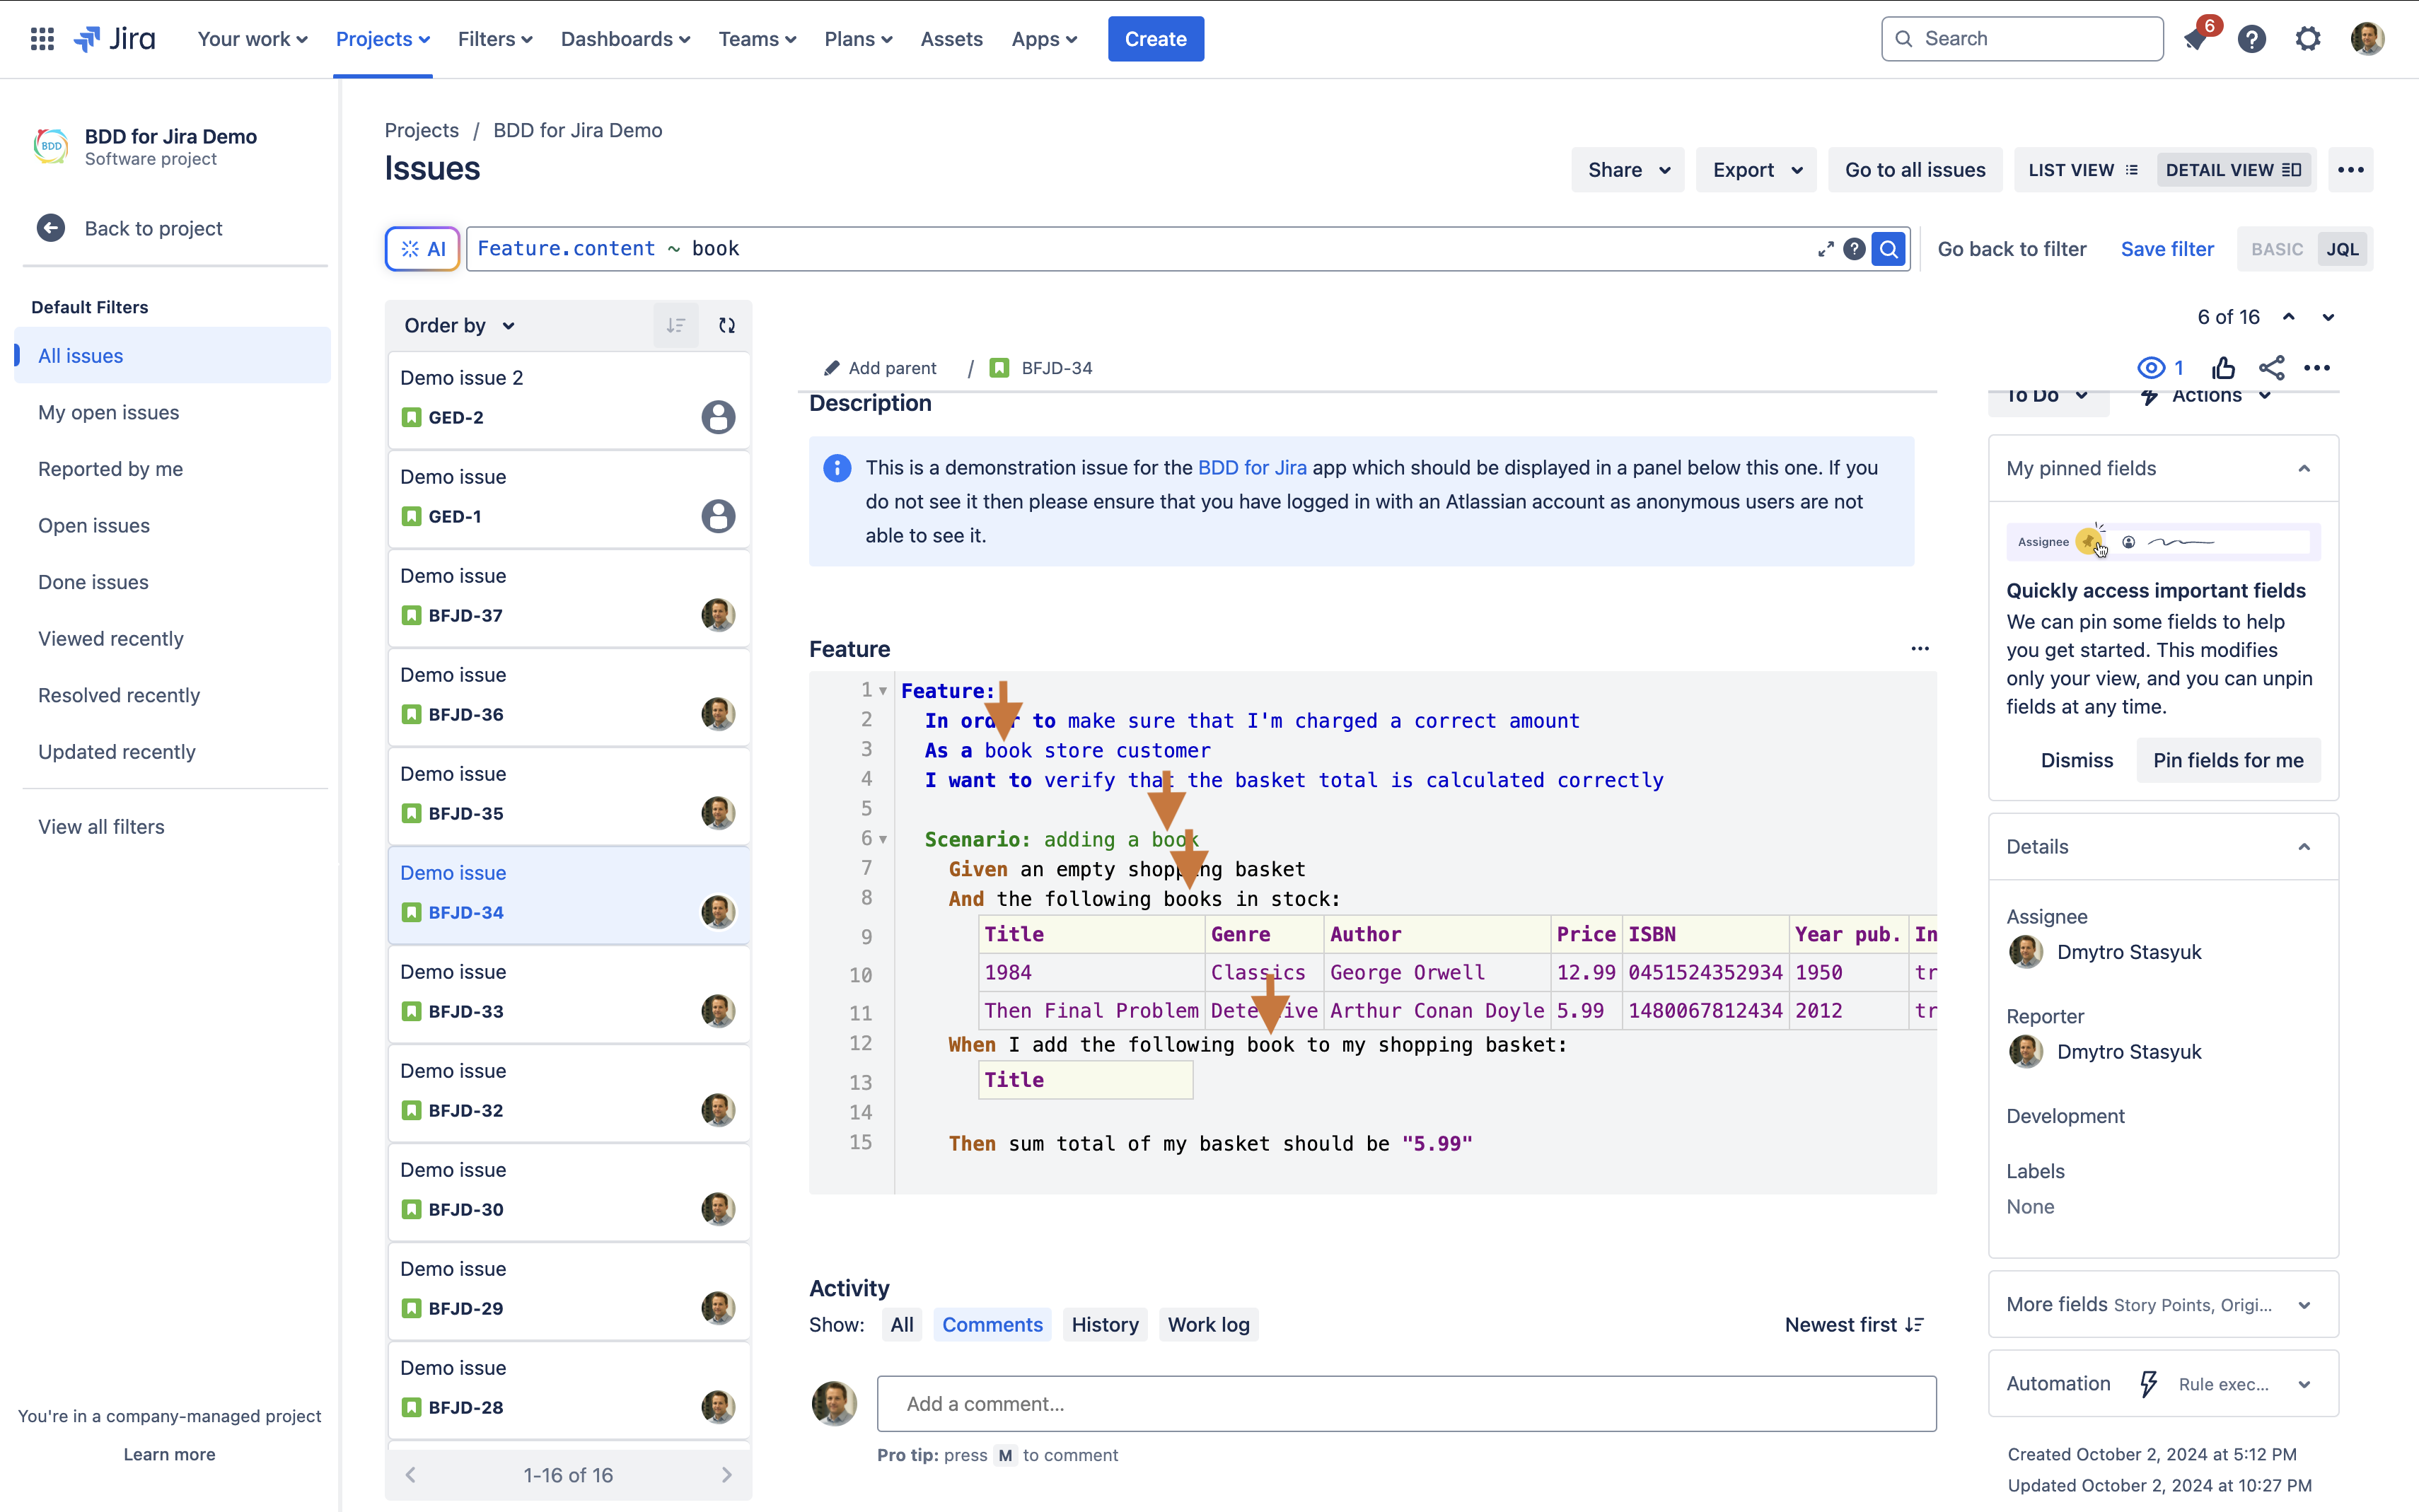Viewport: 2419px width, 1512px height.
Task: Open the issue more actions ellipsis
Action: [2317, 368]
